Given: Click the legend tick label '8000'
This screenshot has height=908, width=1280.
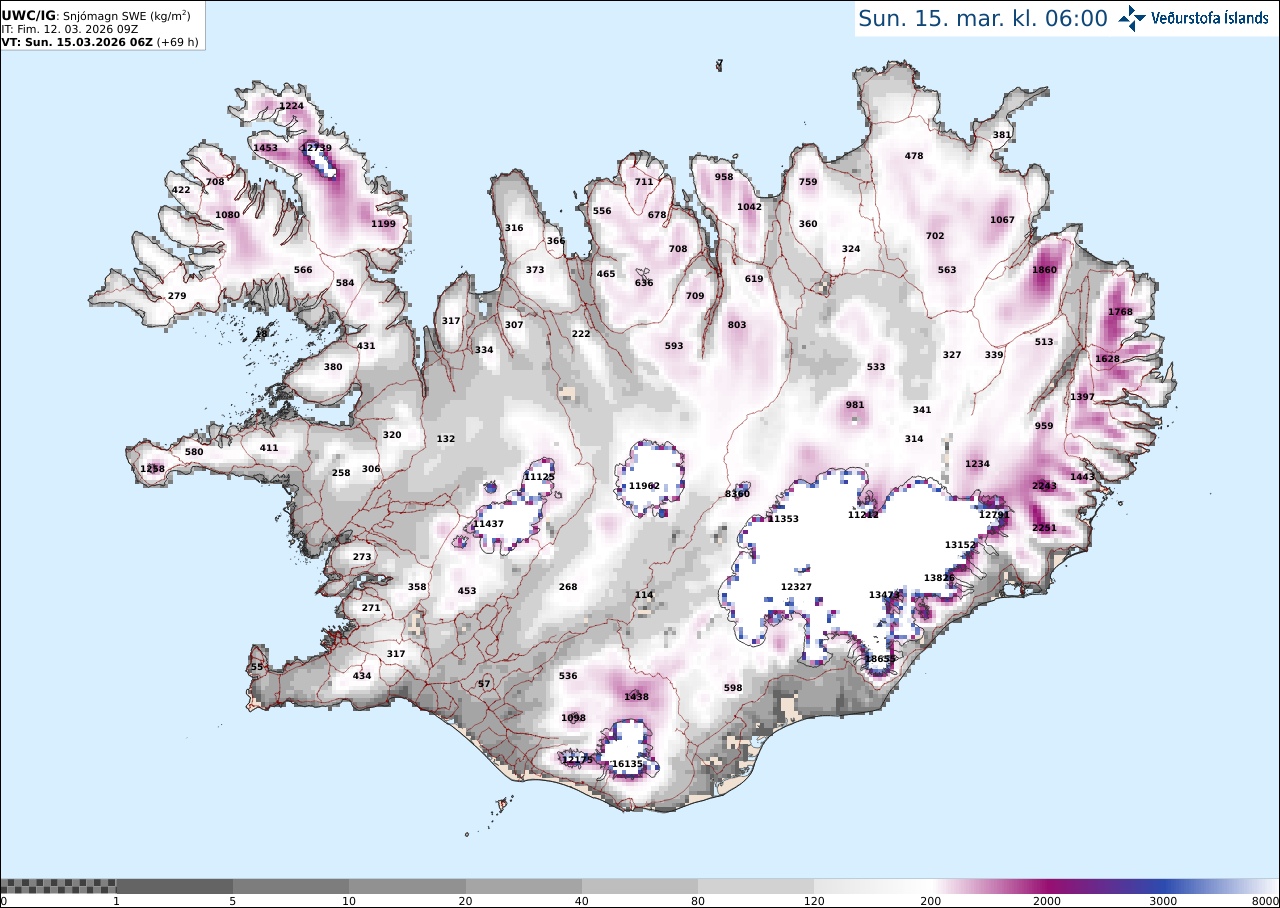Looking at the screenshot, I should click(x=1265, y=901).
